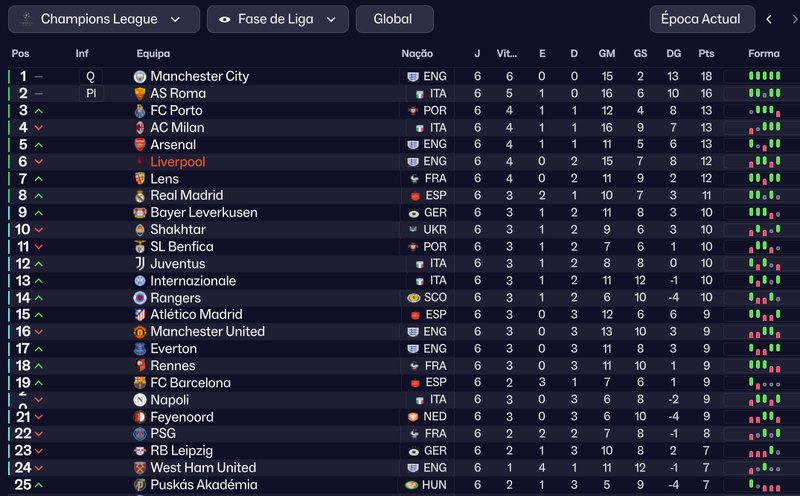The width and height of the screenshot is (800, 496).
Task: Click the Manchester City club crest
Action: pyautogui.click(x=140, y=77)
